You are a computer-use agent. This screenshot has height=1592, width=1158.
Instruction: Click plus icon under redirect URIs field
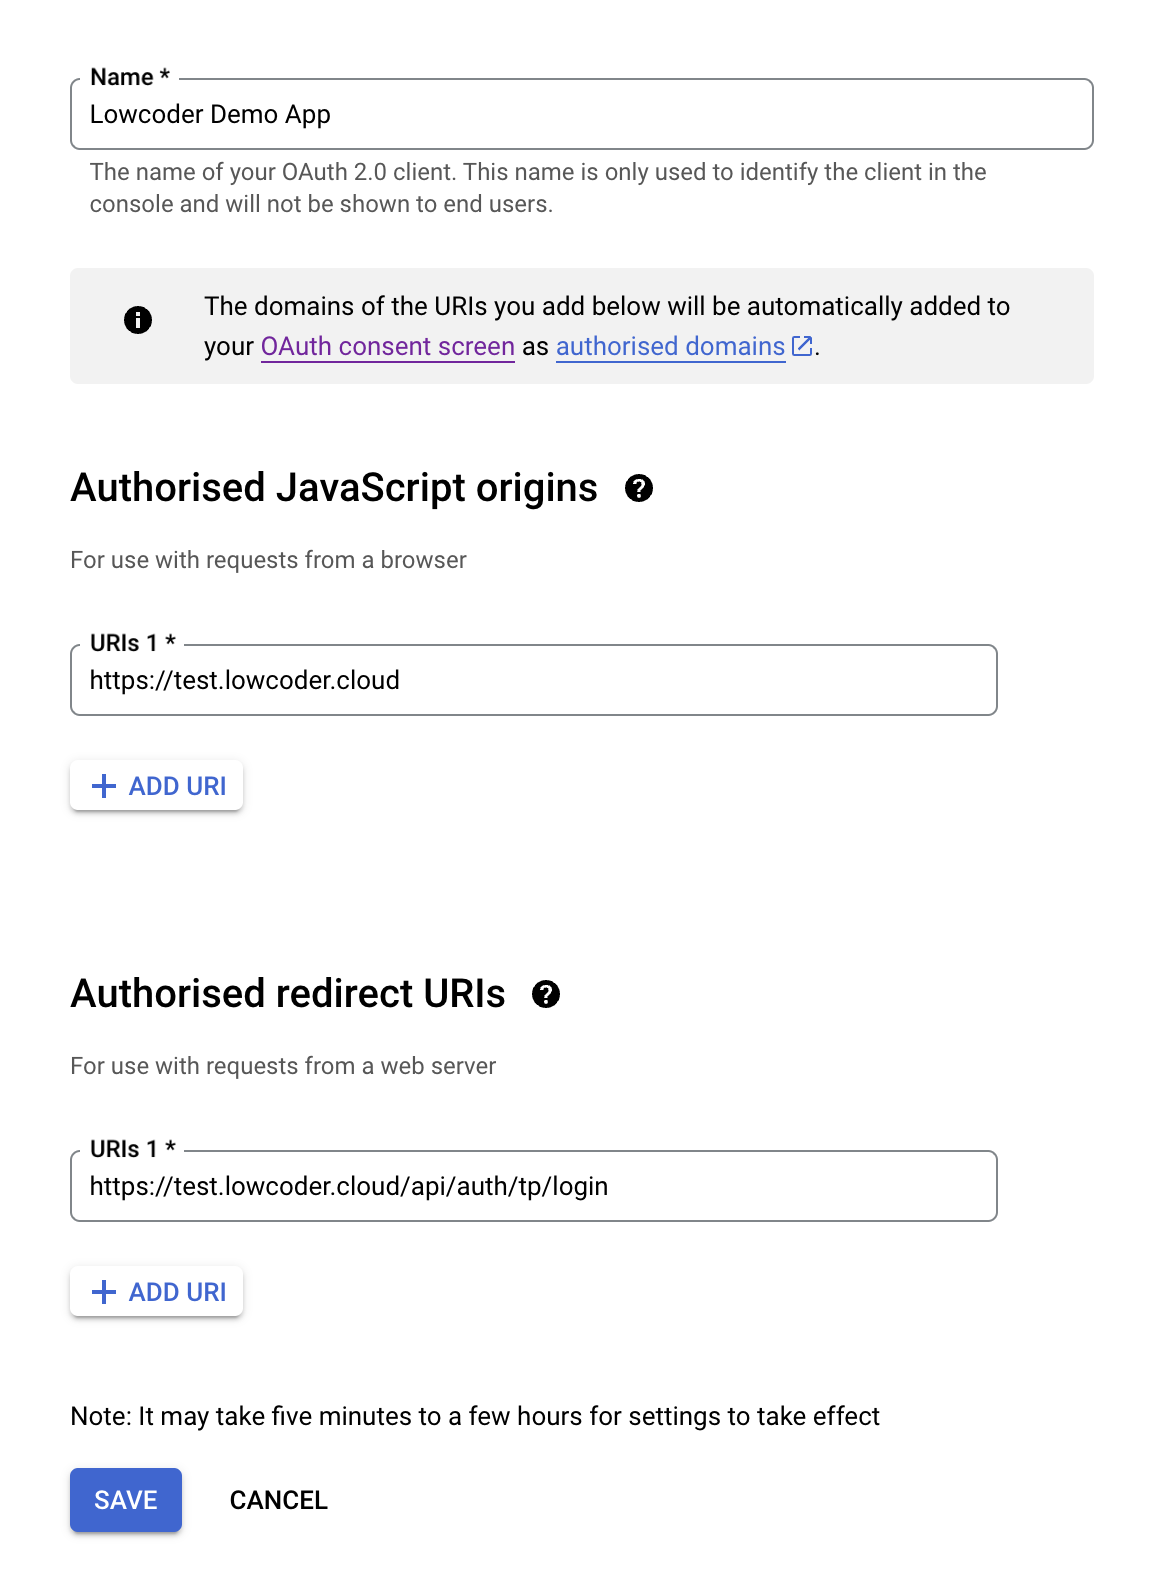click(x=104, y=1292)
